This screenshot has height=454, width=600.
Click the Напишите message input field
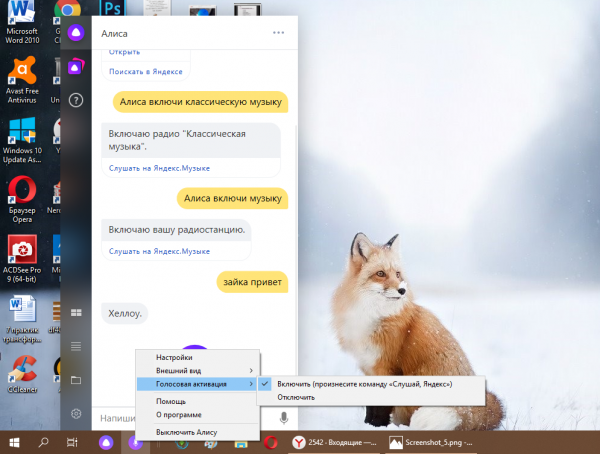(x=117, y=418)
